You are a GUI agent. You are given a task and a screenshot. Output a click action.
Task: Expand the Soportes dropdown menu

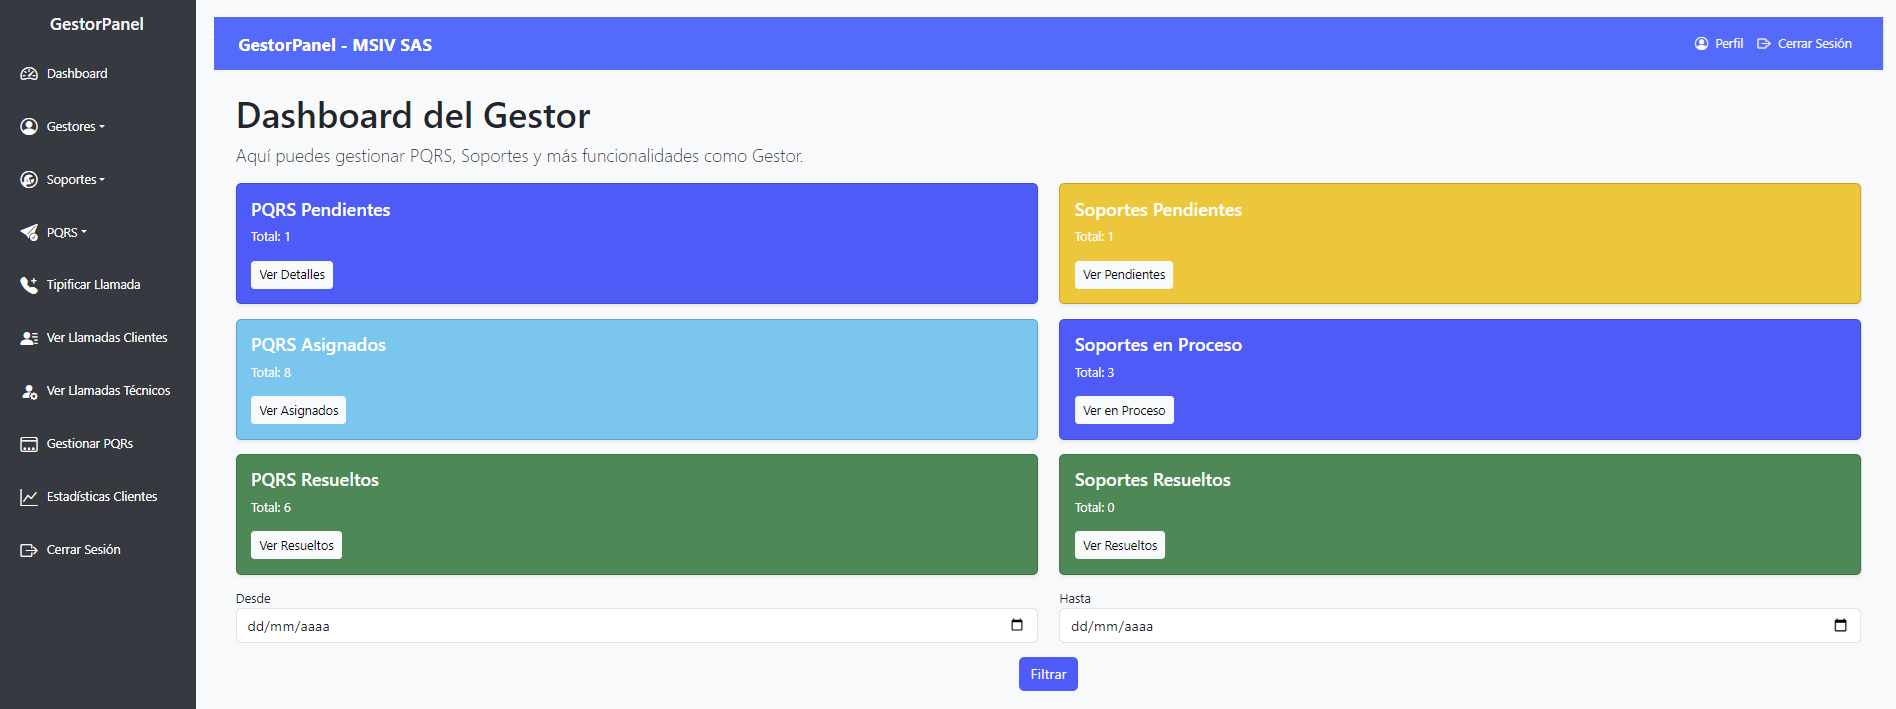75,180
